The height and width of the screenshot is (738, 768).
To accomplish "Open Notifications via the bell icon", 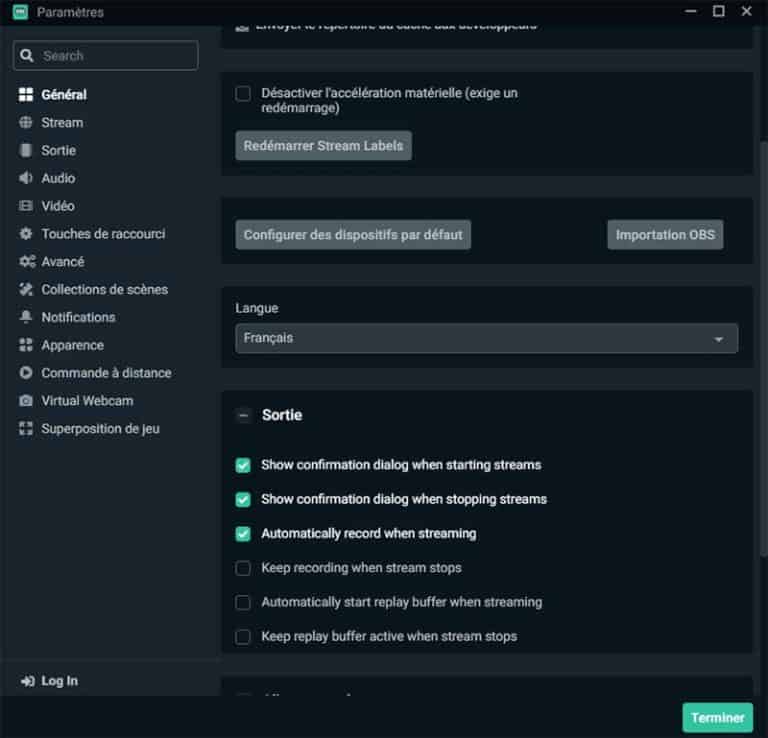I will [26, 317].
